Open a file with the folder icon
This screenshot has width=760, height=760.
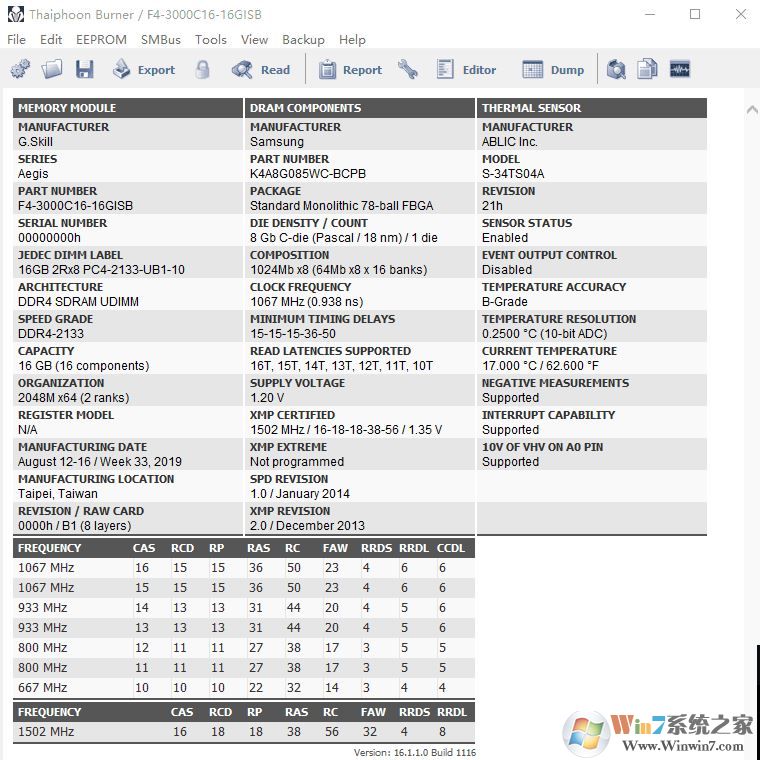(52, 69)
